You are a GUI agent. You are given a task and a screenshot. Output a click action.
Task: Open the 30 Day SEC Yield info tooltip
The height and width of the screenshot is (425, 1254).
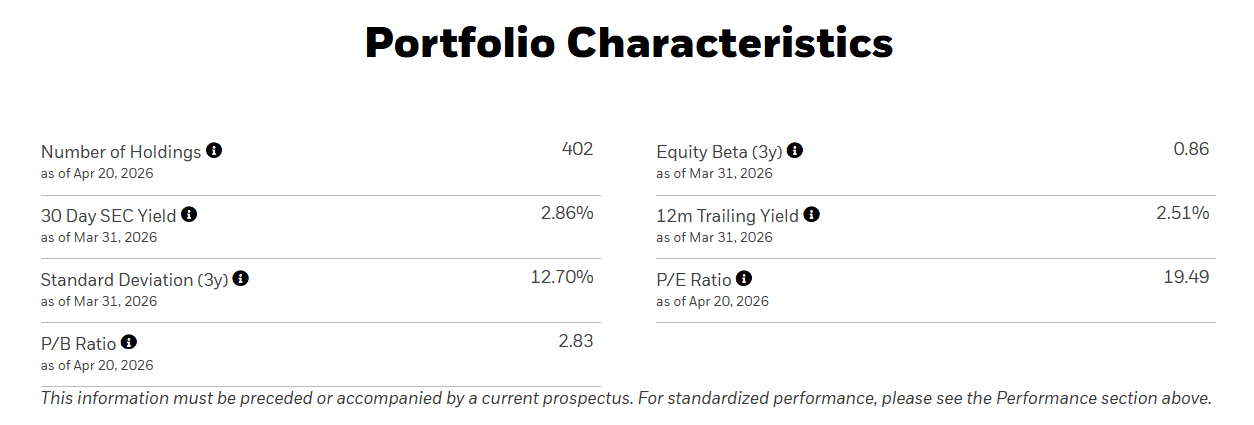click(x=189, y=214)
